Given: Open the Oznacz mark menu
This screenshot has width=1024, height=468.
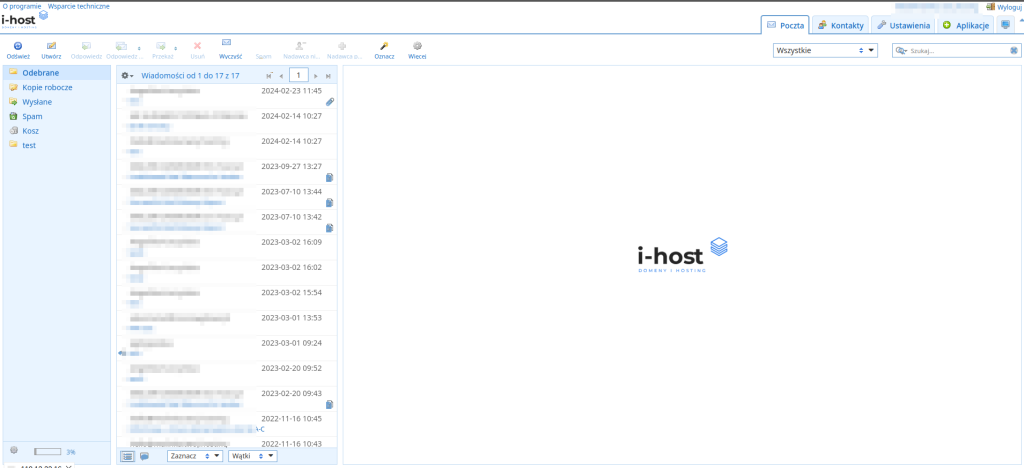Looking at the screenshot, I should (384, 46).
